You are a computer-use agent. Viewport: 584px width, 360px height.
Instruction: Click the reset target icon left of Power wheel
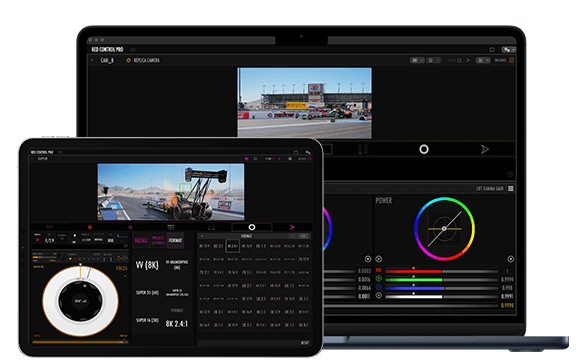(379, 259)
